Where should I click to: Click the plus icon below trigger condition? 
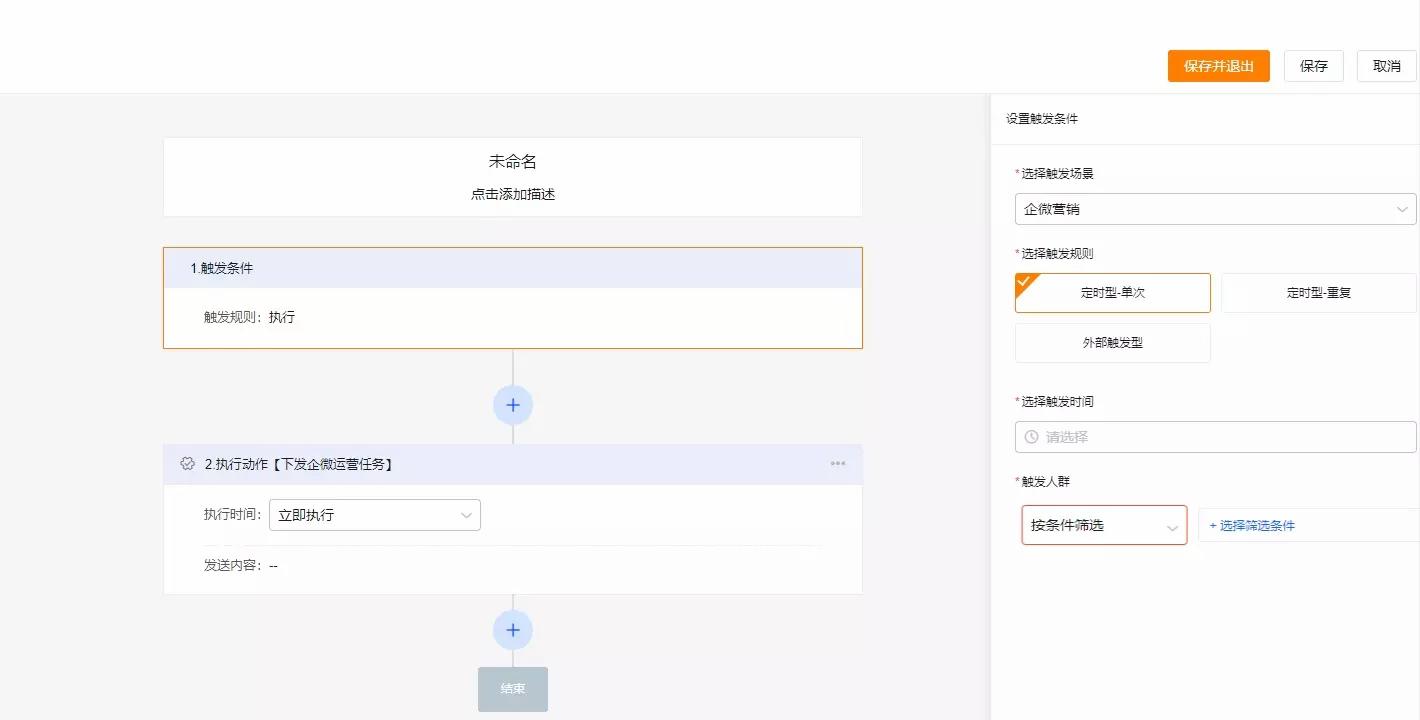click(513, 405)
